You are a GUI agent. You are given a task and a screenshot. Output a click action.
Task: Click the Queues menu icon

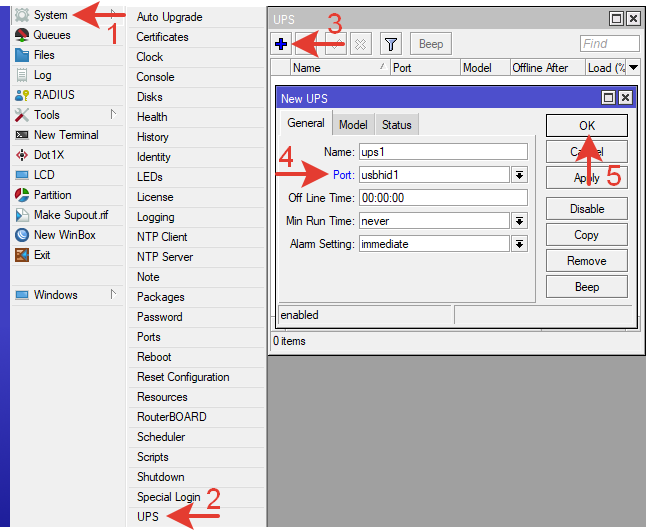pyautogui.click(x=22, y=35)
